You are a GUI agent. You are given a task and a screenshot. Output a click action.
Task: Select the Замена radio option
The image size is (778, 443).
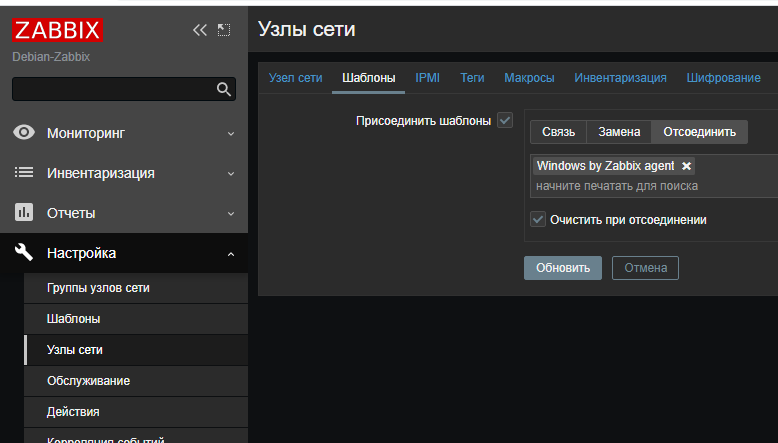619,132
